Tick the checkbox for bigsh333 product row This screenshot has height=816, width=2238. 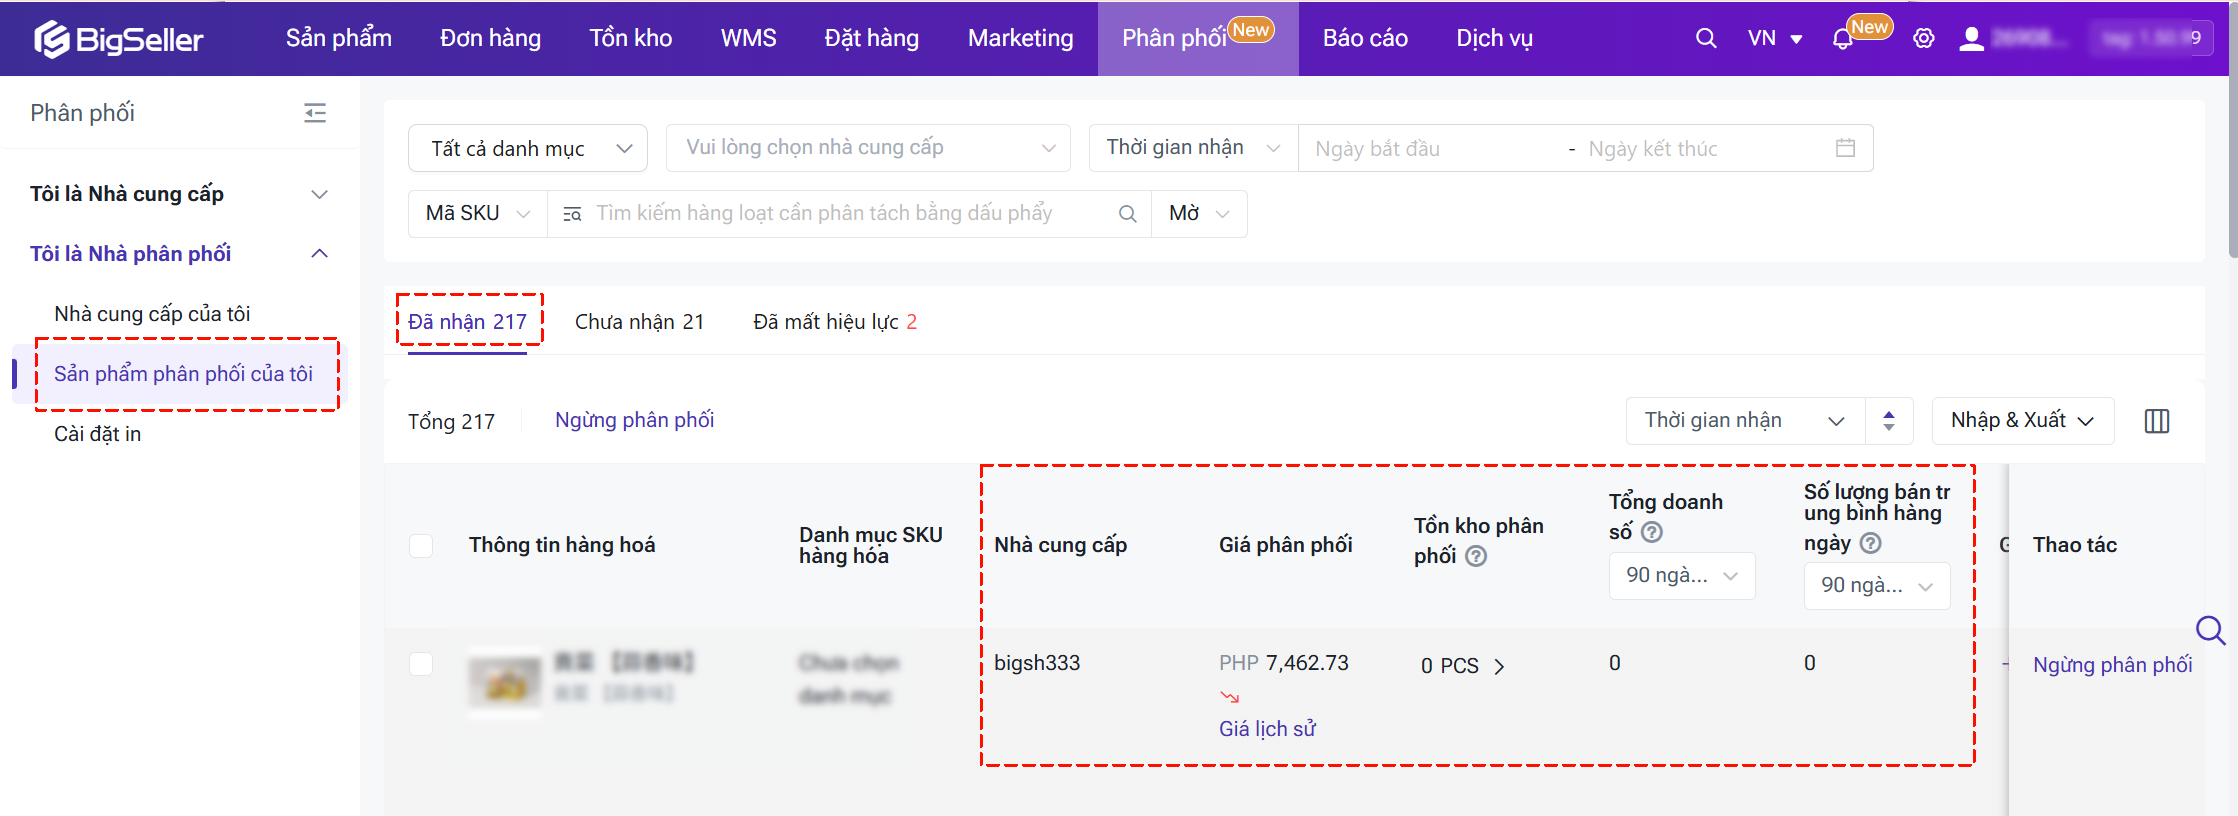point(421,664)
